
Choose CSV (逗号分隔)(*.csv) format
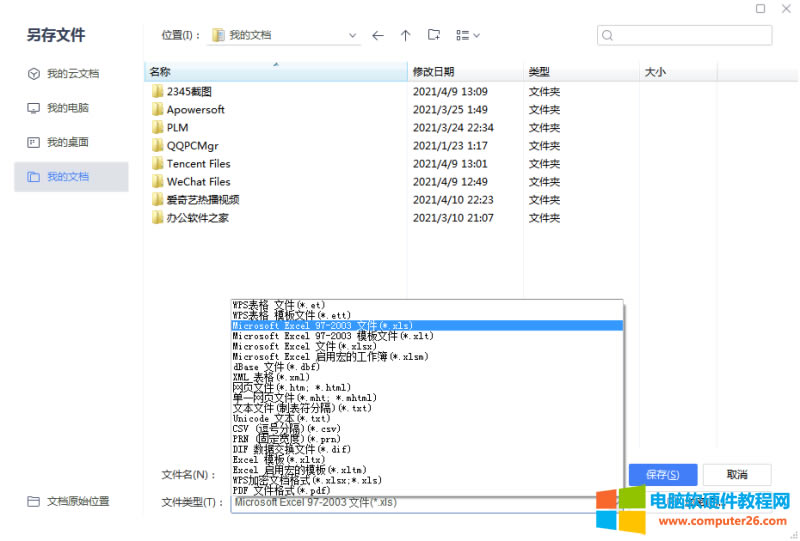click(427, 429)
